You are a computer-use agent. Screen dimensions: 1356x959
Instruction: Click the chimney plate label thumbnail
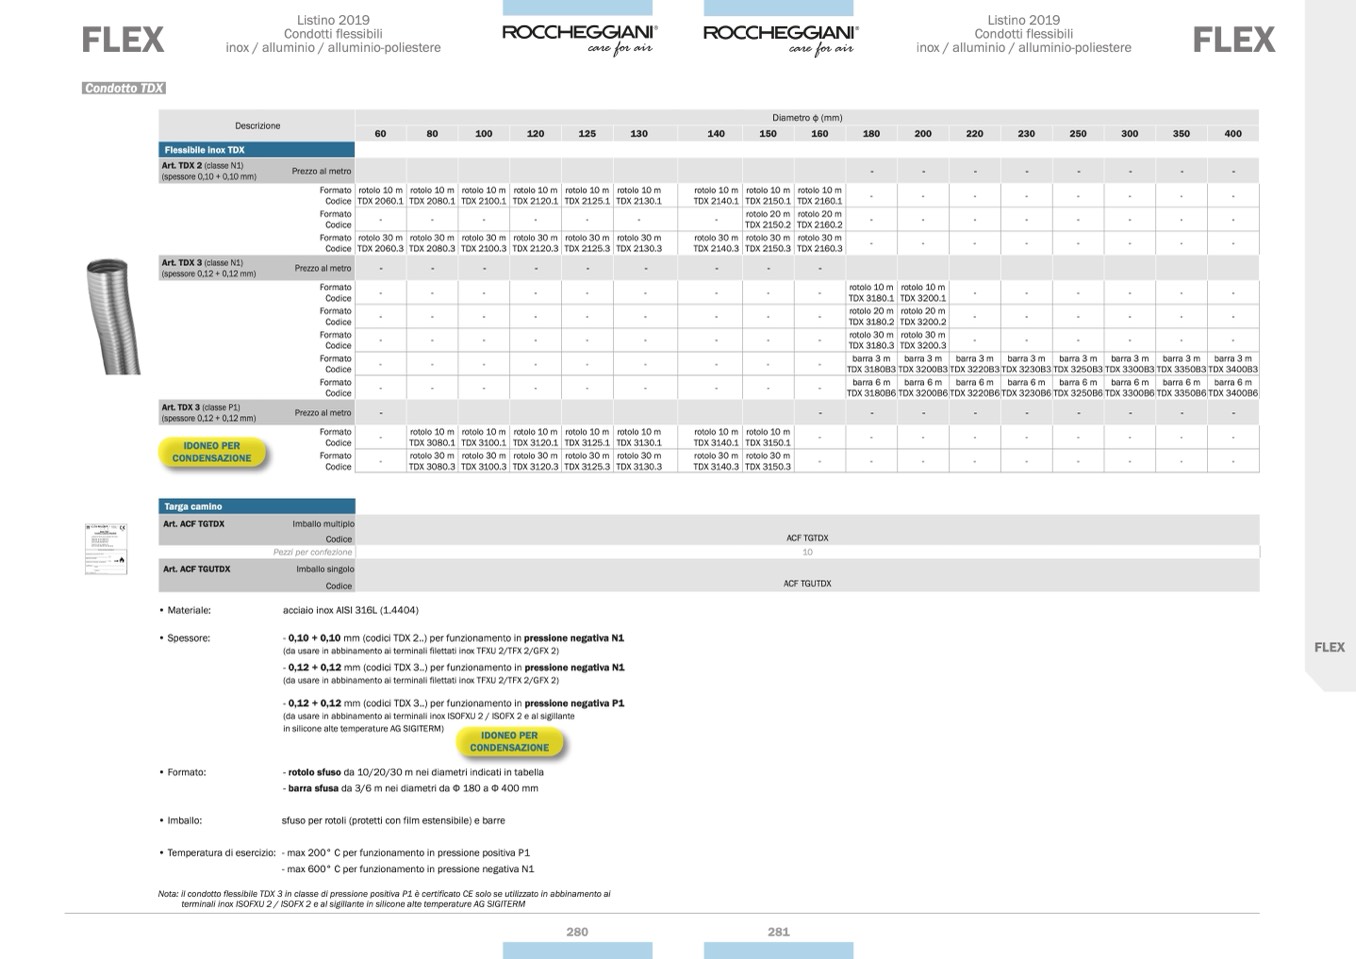(106, 548)
